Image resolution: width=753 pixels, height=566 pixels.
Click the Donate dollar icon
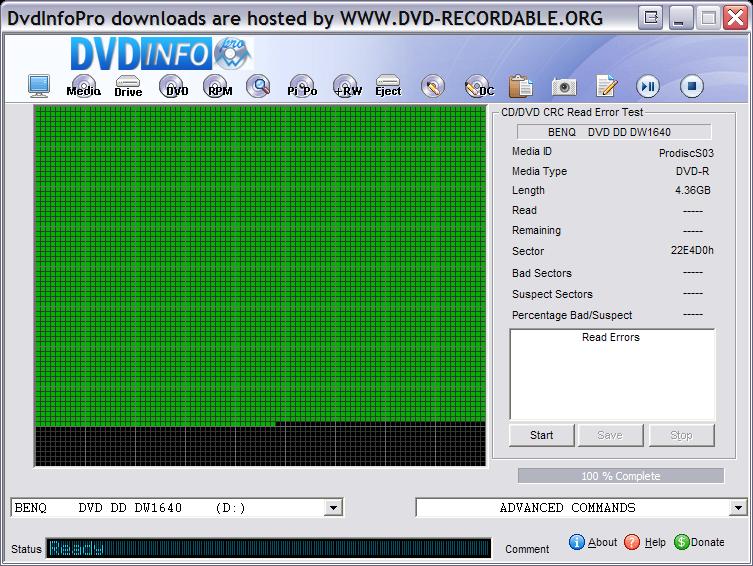click(x=681, y=542)
